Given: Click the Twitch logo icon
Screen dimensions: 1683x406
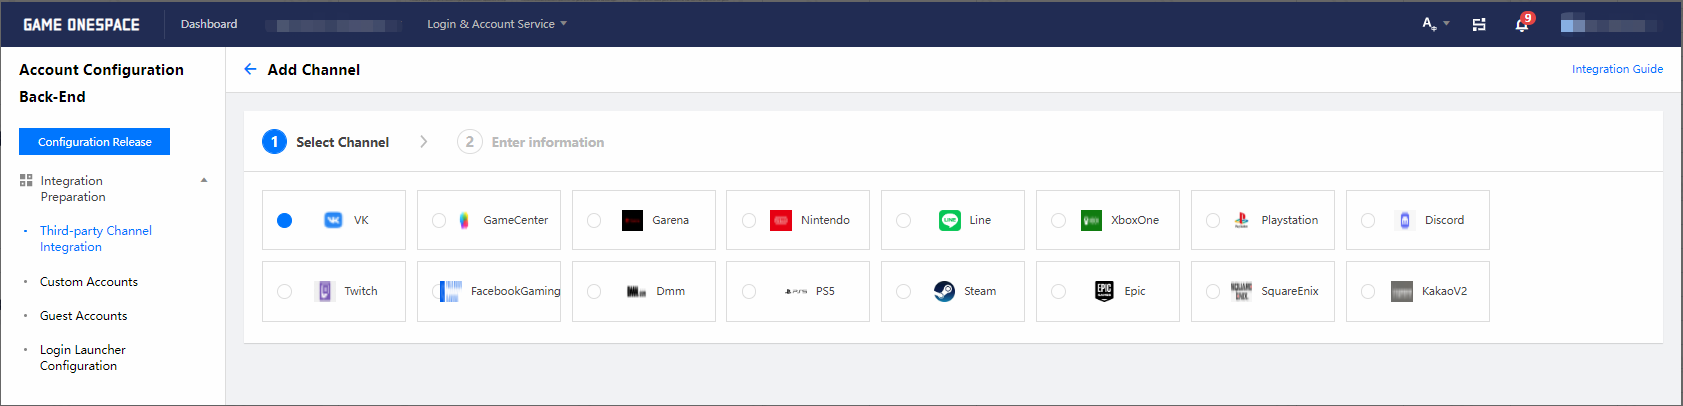Looking at the screenshot, I should tap(324, 291).
